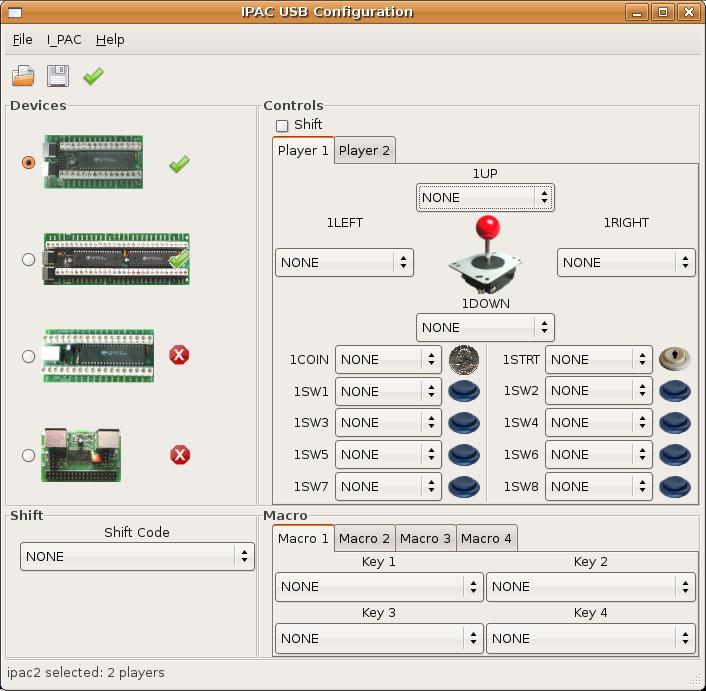Open the Shift Code dropdown
The height and width of the screenshot is (691, 706).
[137, 556]
